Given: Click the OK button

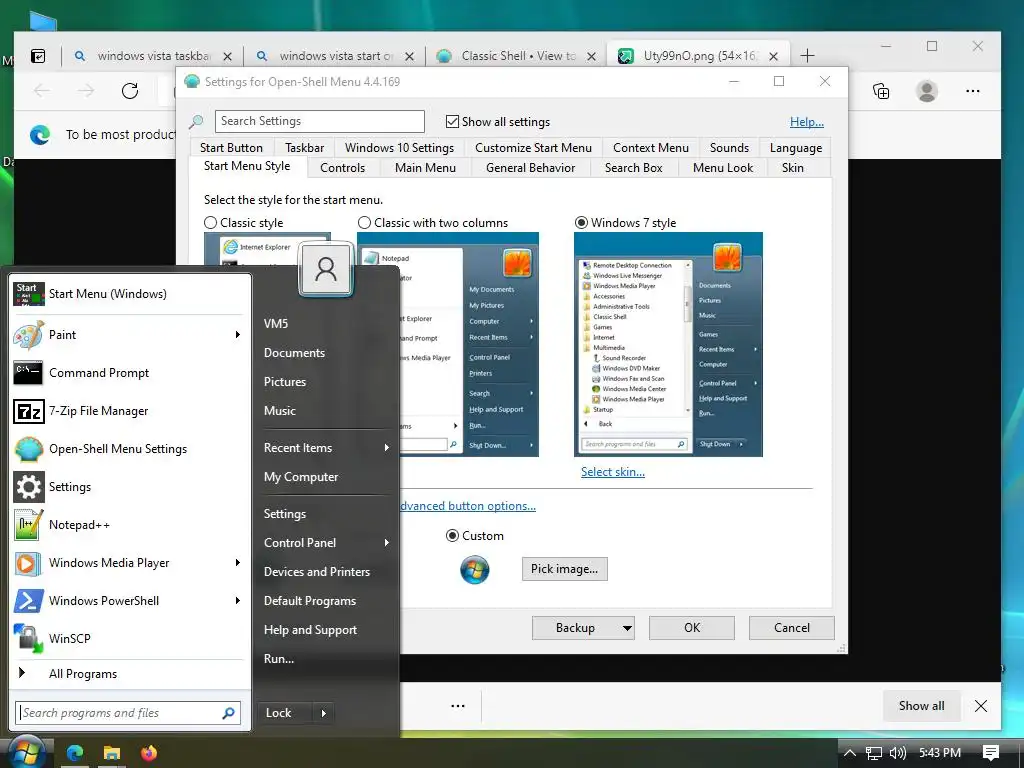Looking at the screenshot, I should pos(692,628).
